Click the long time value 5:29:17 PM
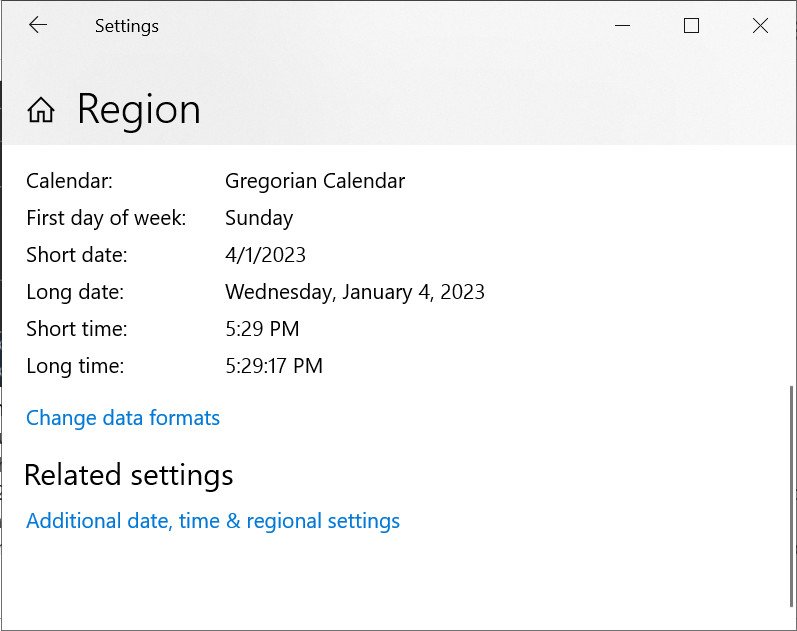797x631 pixels. [274, 366]
